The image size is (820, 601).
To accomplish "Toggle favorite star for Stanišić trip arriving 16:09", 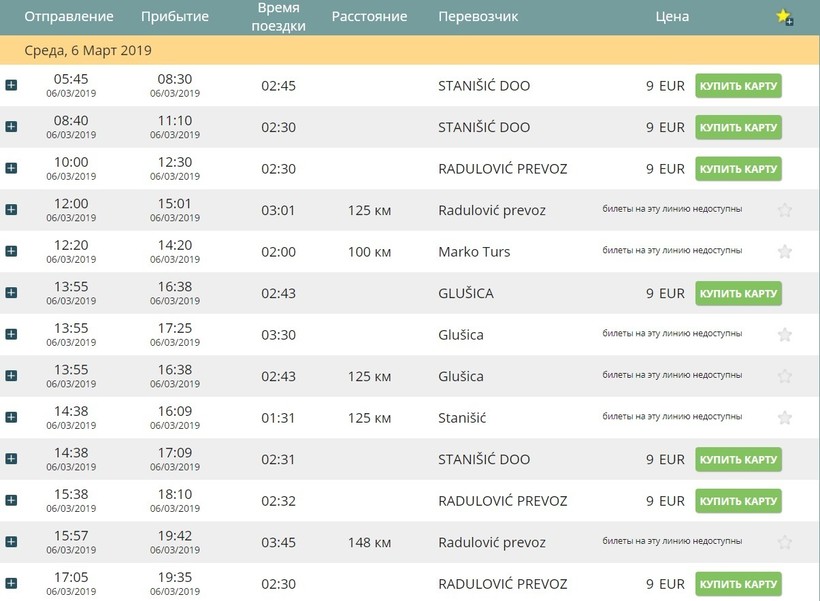I will tap(785, 418).
